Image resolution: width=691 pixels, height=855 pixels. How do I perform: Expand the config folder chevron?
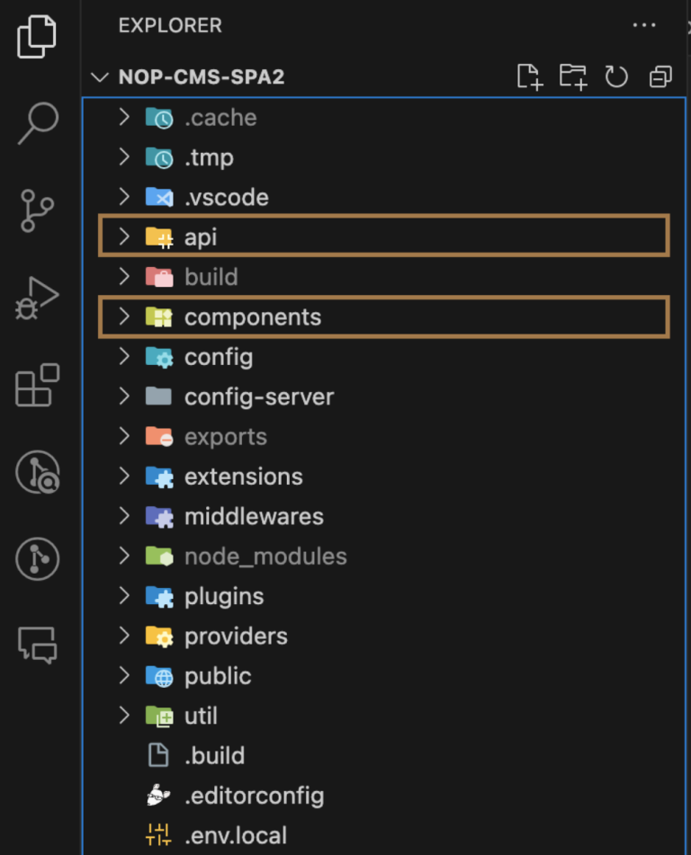click(124, 356)
